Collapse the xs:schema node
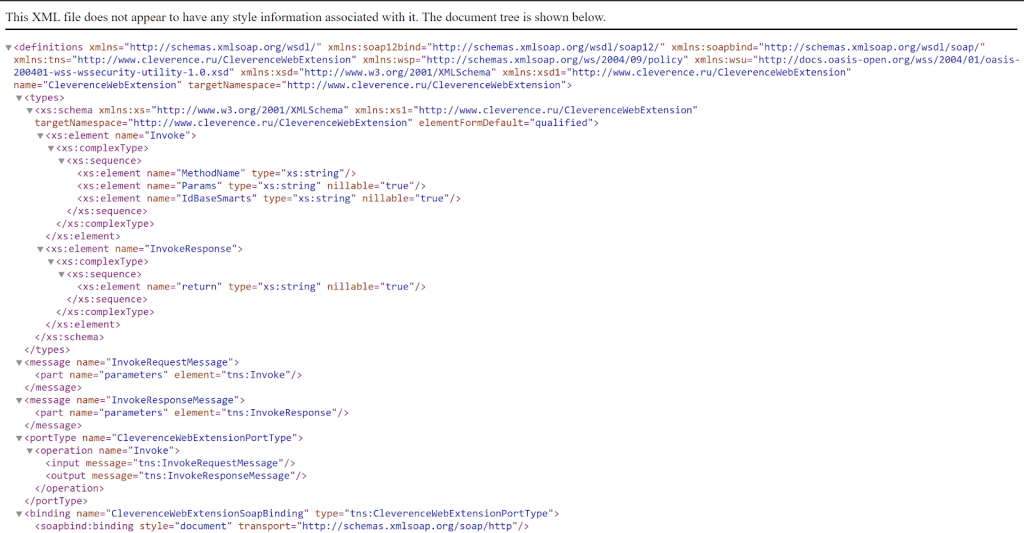The width and height of the screenshot is (1024, 533). tap(29, 110)
